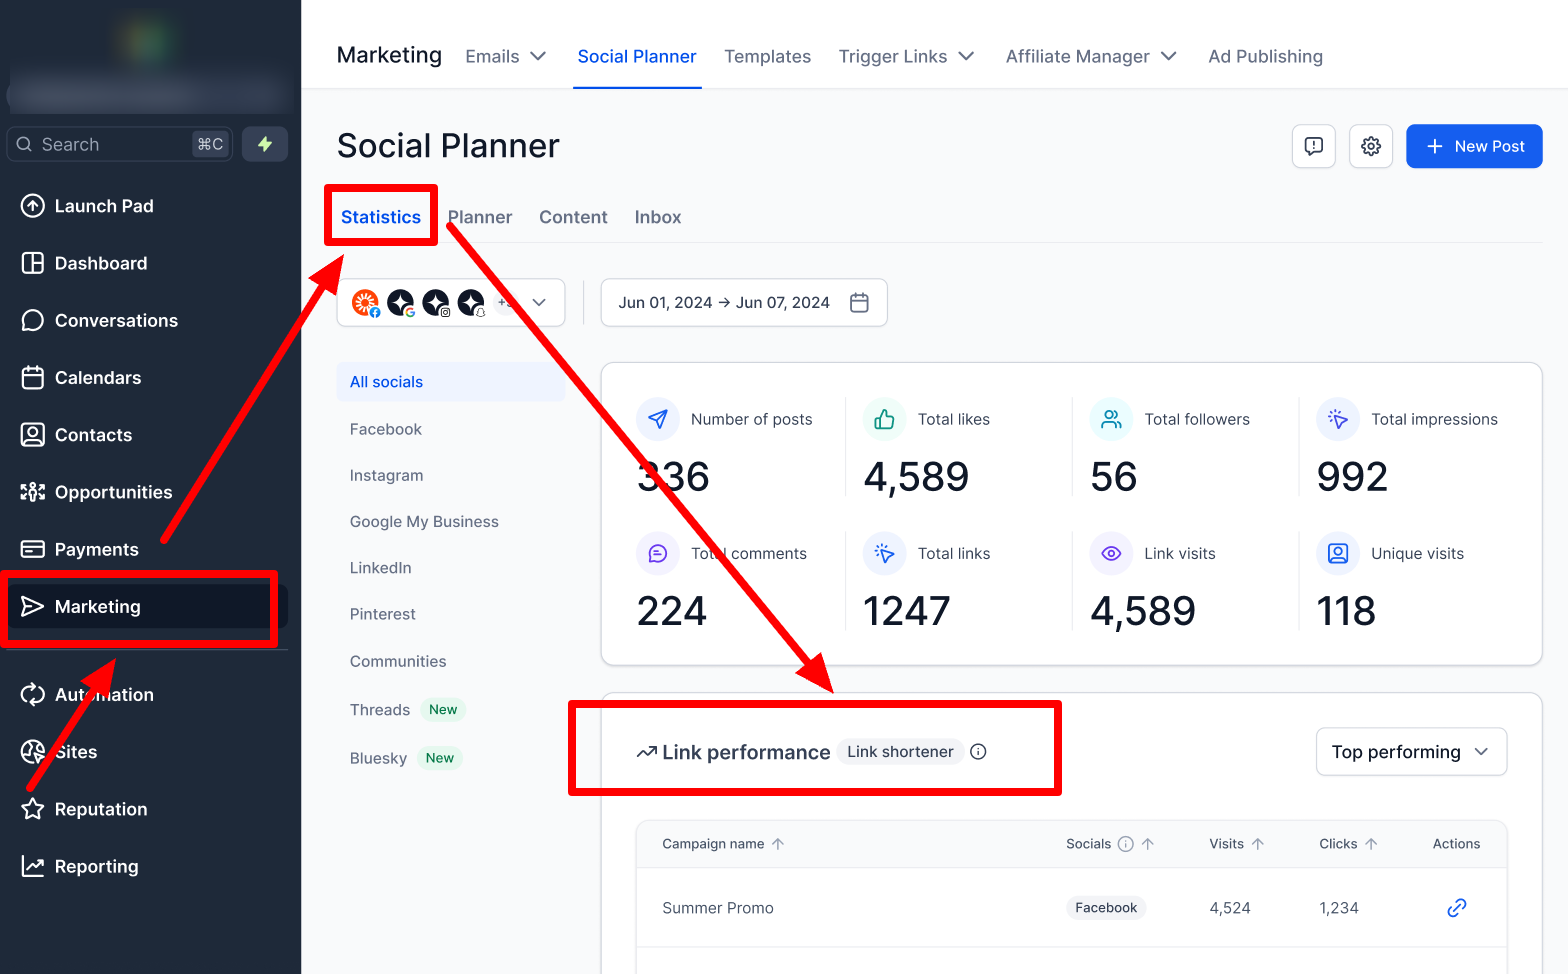
Task: Click the settings gear icon near New Post
Action: coord(1370,146)
